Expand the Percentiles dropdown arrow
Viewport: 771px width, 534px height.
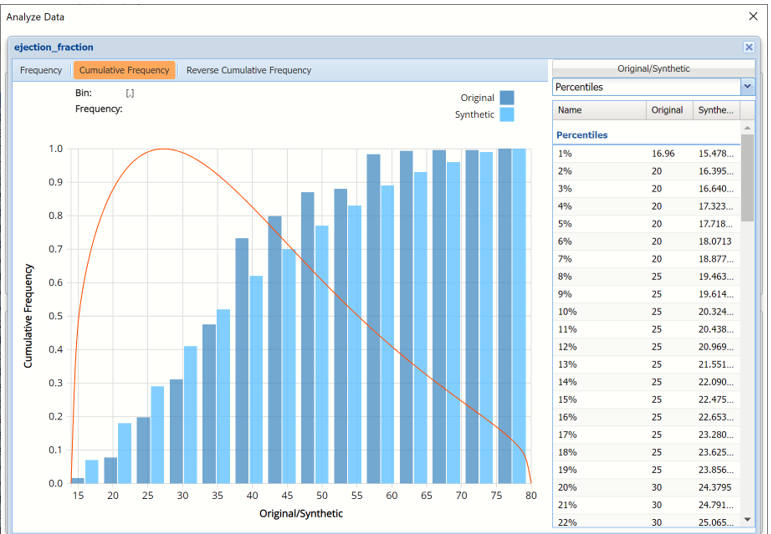[747, 87]
